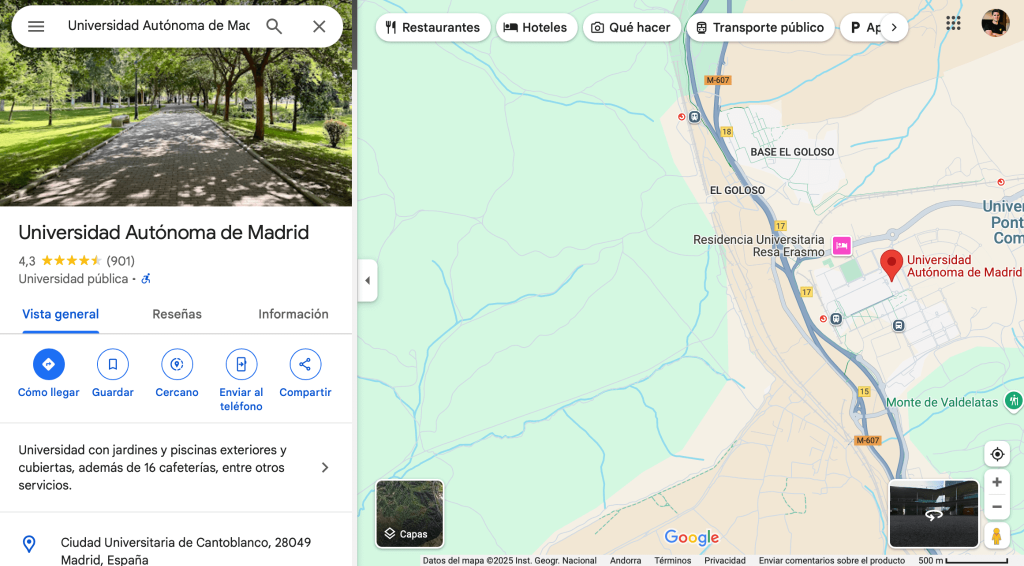Click the Compartir share icon
This screenshot has width=1024, height=566.
pyautogui.click(x=305, y=364)
